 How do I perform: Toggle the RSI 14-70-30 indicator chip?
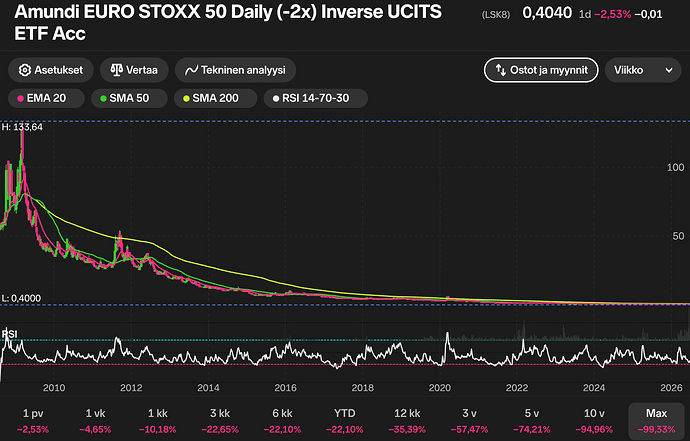pyautogui.click(x=316, y=98)
